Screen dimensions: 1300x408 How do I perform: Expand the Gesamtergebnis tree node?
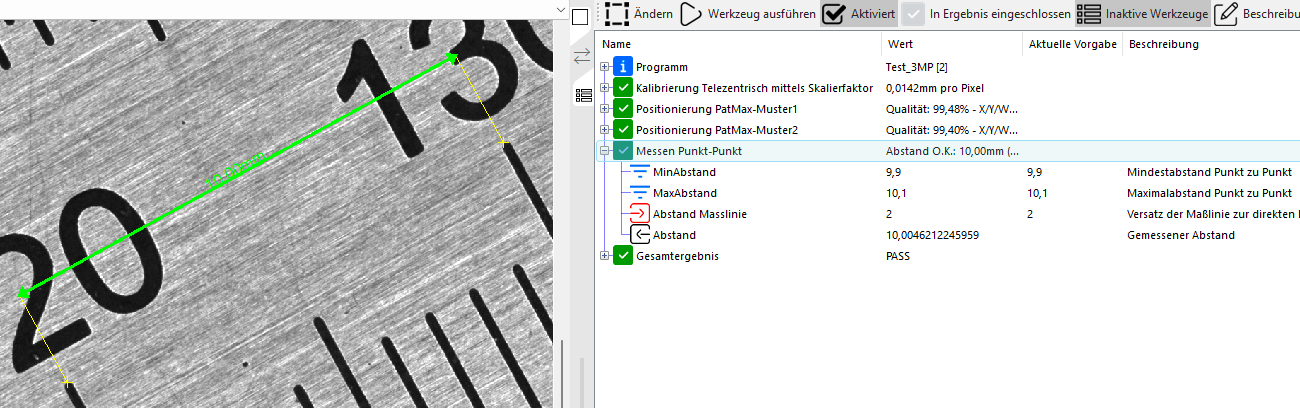[605, 256]
